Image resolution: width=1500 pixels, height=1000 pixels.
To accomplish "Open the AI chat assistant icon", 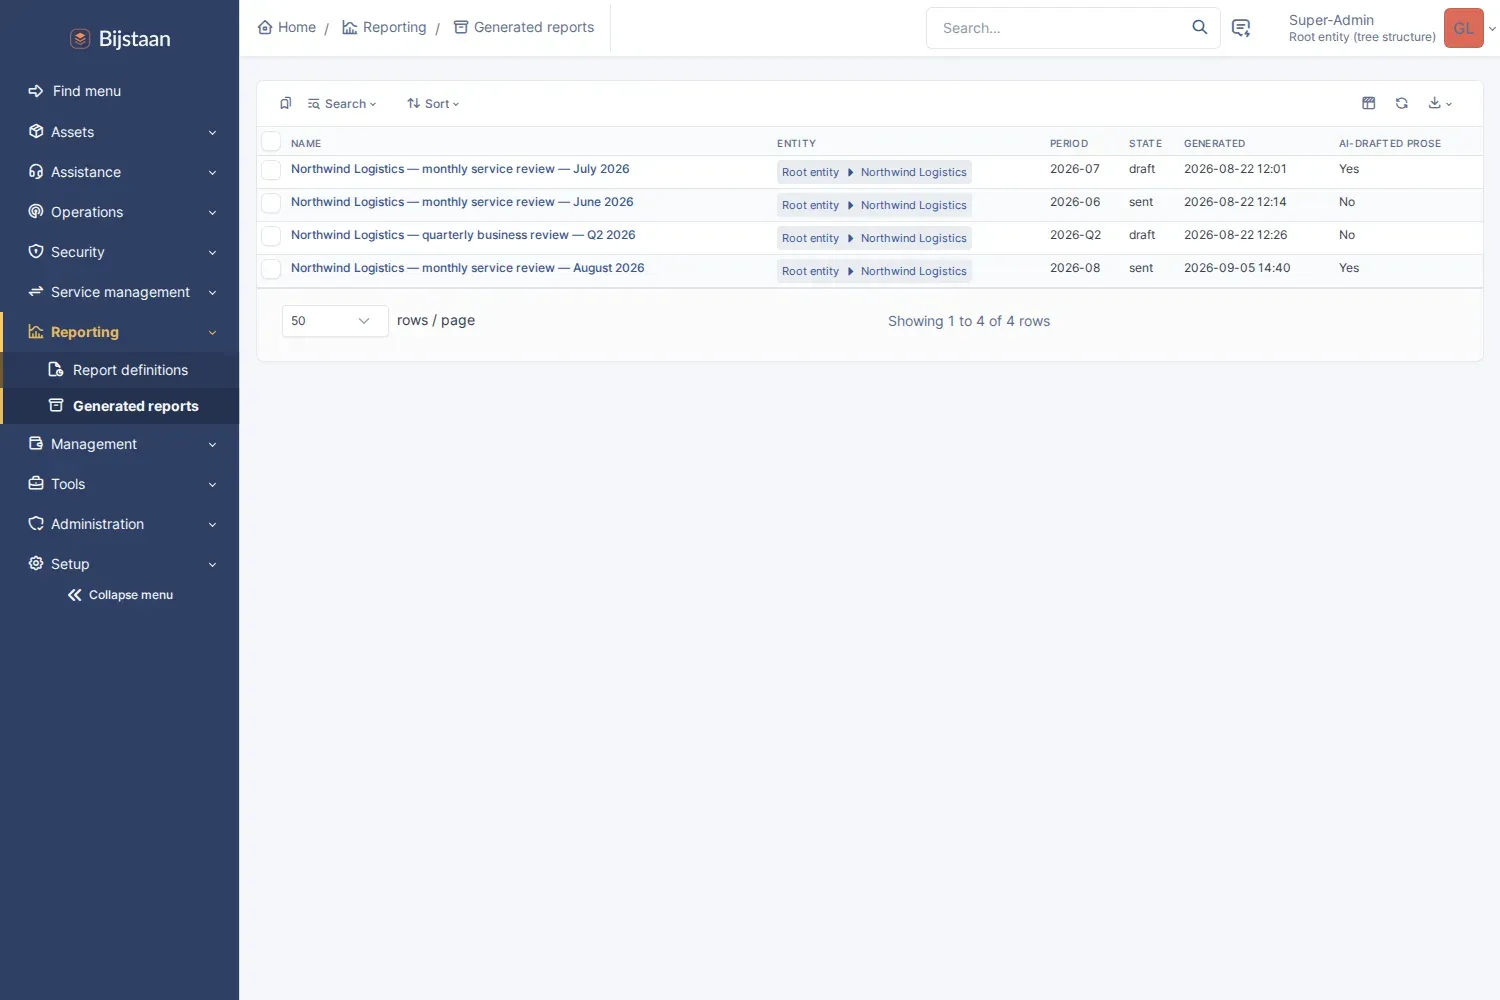I will [x=1241, y=28].
